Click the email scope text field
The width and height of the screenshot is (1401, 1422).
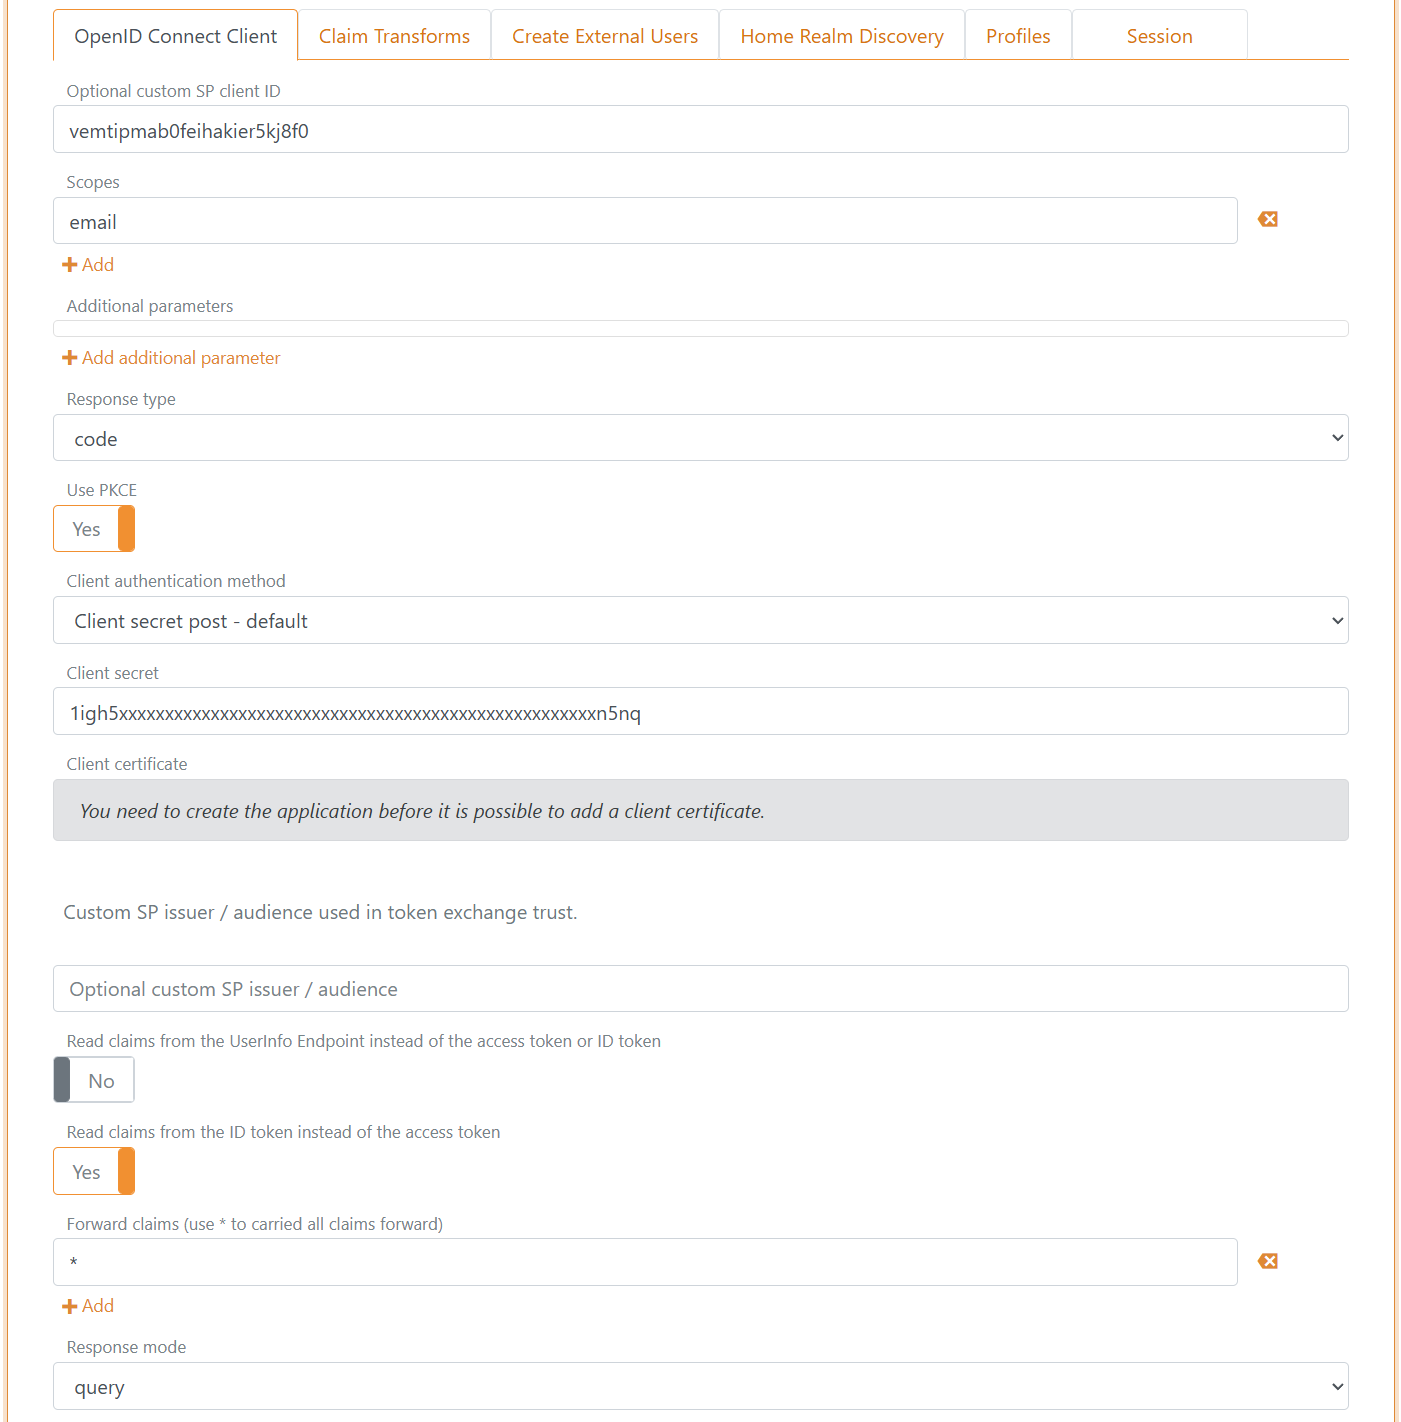[645, 220]
